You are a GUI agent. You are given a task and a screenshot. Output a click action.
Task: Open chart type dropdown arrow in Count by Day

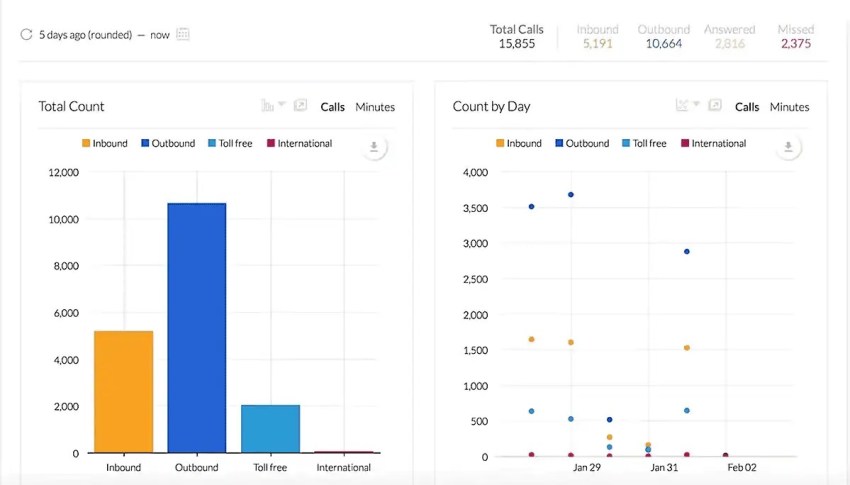pyautogui.click(x=696, y=105)
